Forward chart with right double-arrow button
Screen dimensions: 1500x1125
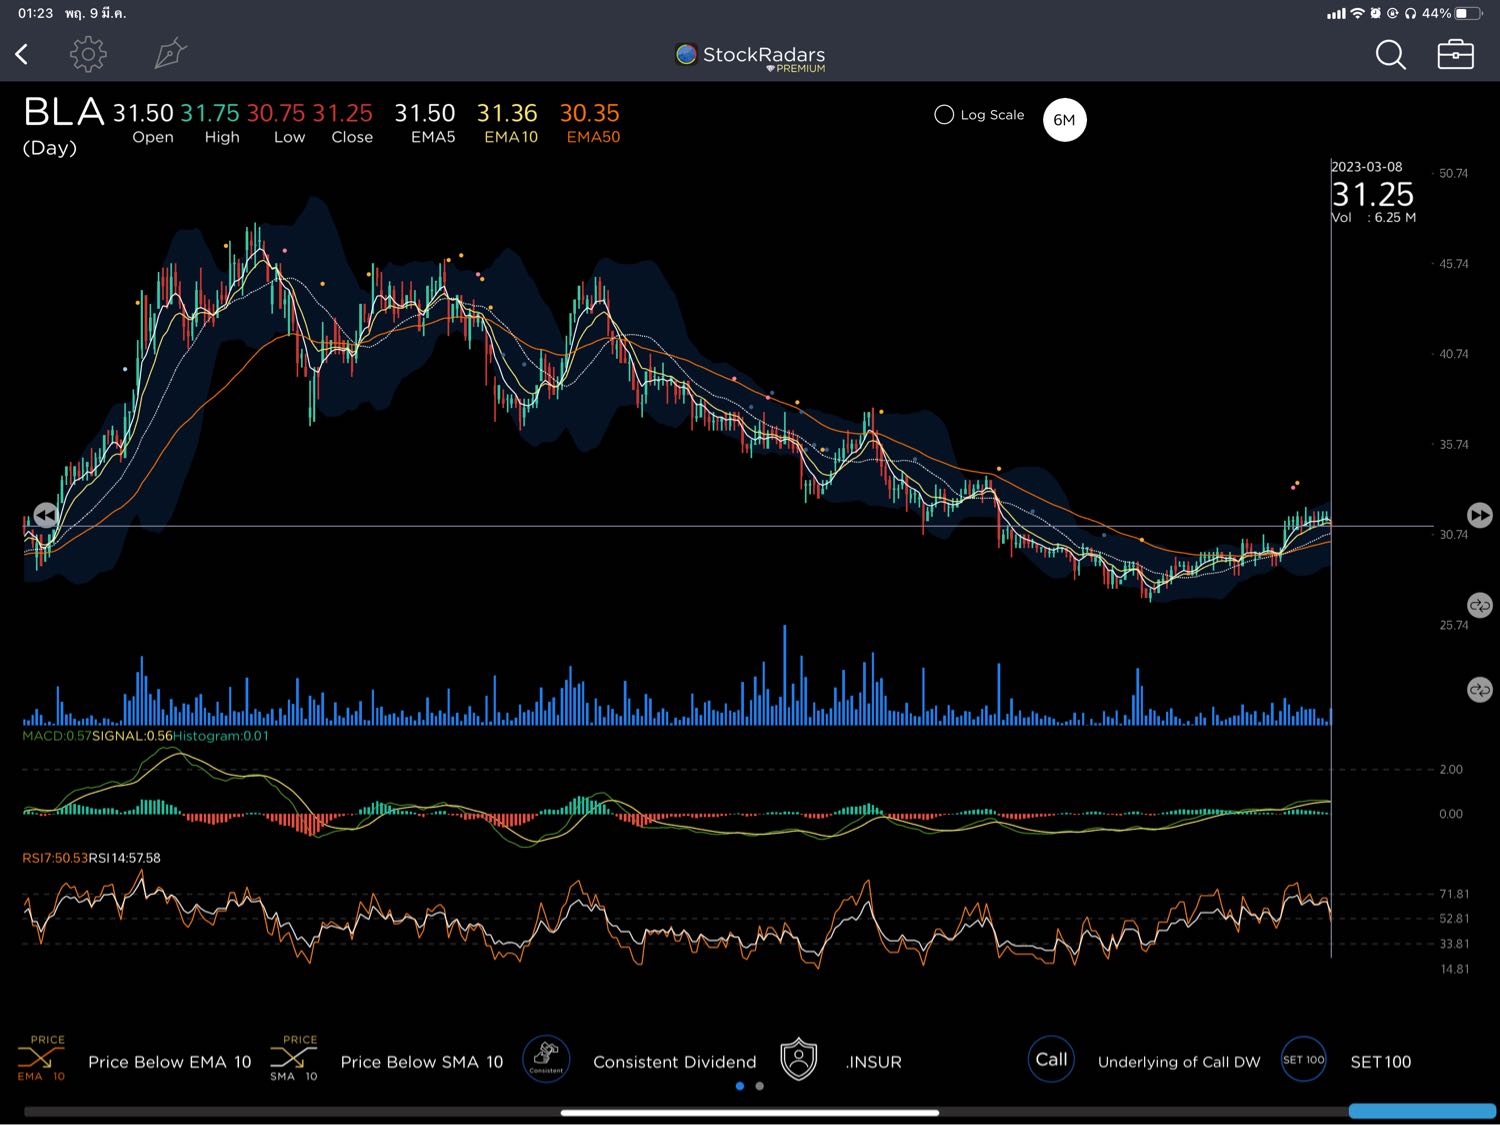coord(1479,515)
